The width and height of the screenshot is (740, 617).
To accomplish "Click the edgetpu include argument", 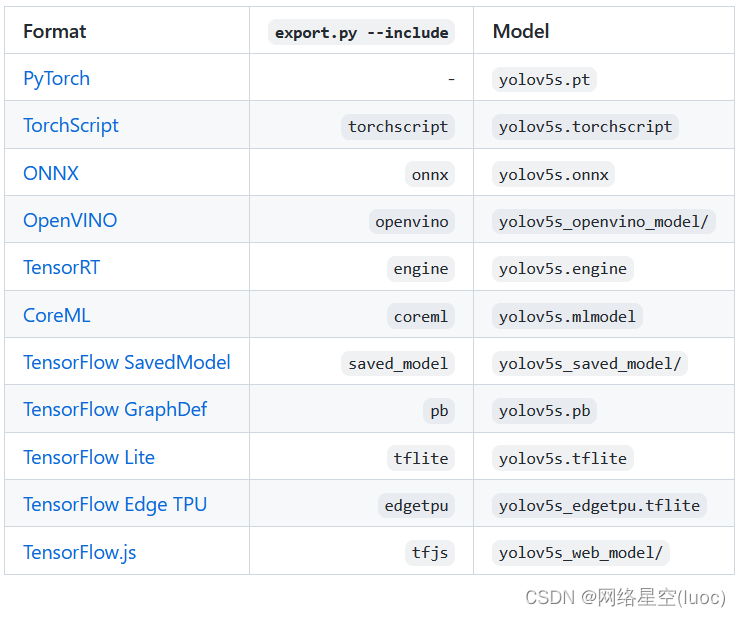I will tap(416, 506).
